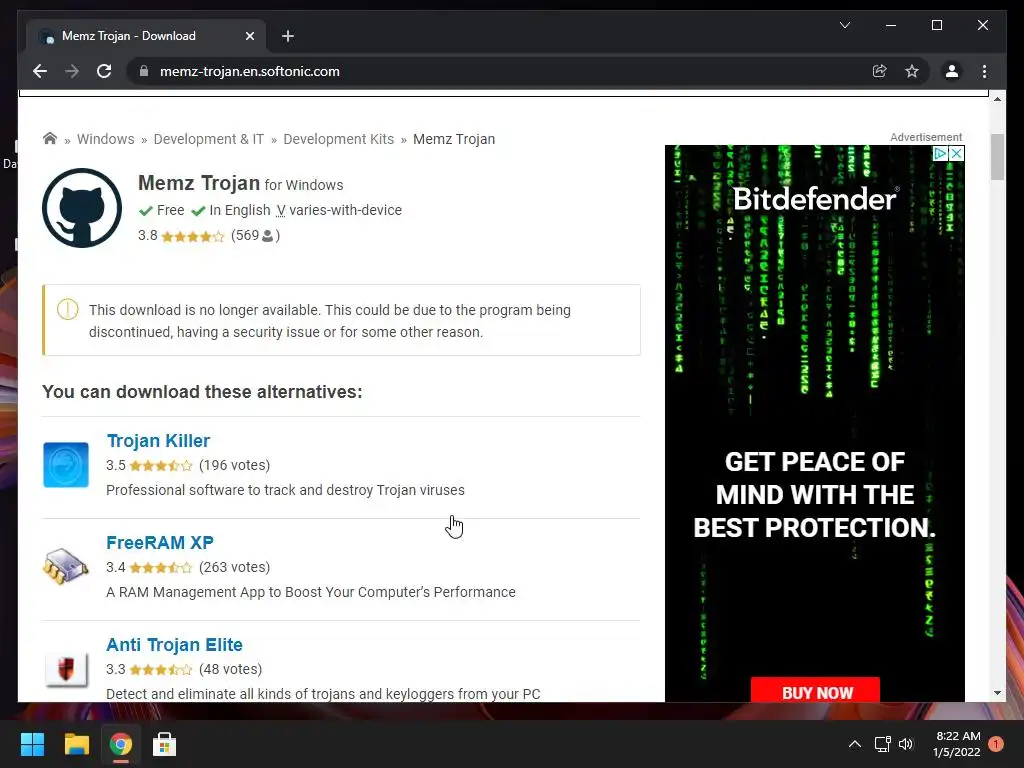This screenshot has height=768, width=1024.
Task: Go to the Softonic home breadcrumb icon
Action: [50, 138]
